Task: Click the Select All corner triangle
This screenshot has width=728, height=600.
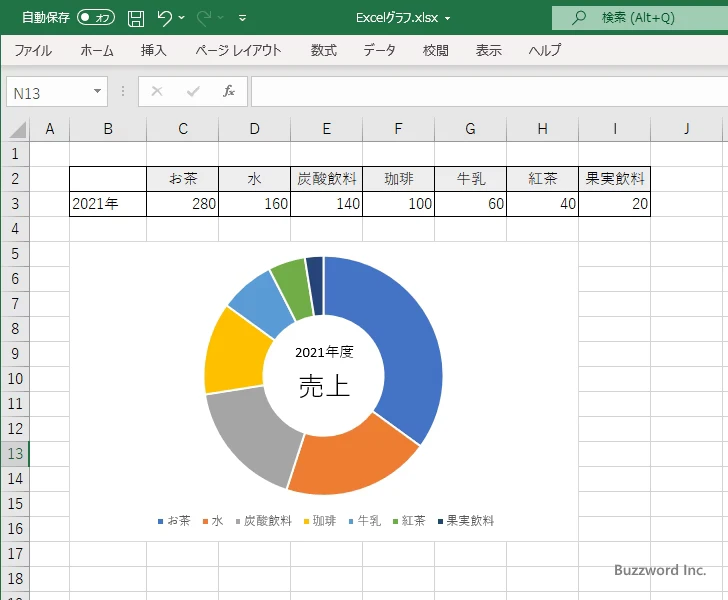Action: [17, 130]
